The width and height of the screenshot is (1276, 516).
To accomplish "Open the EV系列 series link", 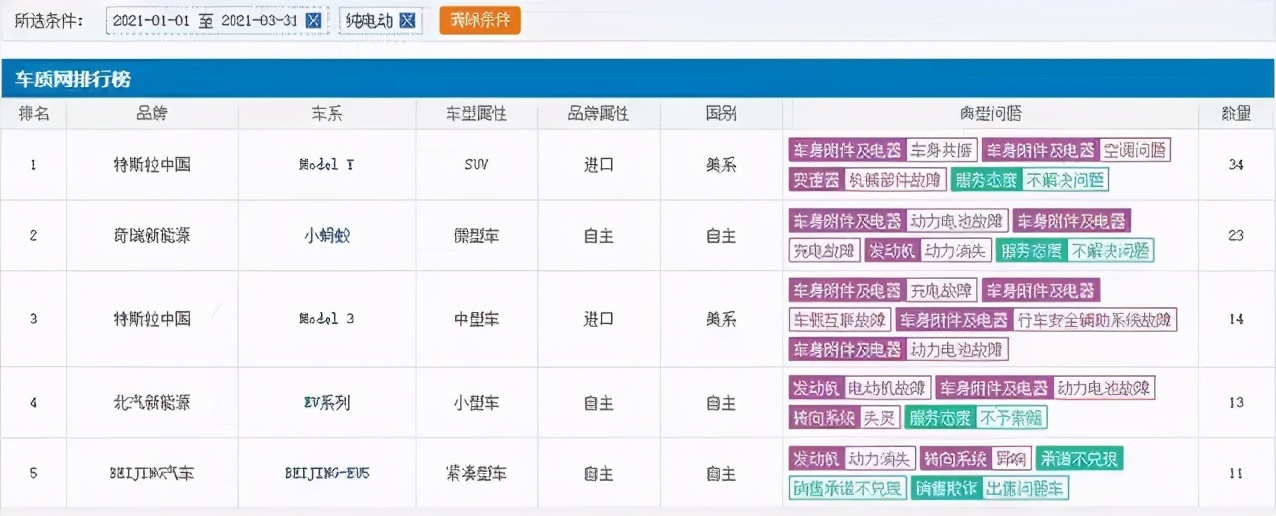I will click(327, 403).
